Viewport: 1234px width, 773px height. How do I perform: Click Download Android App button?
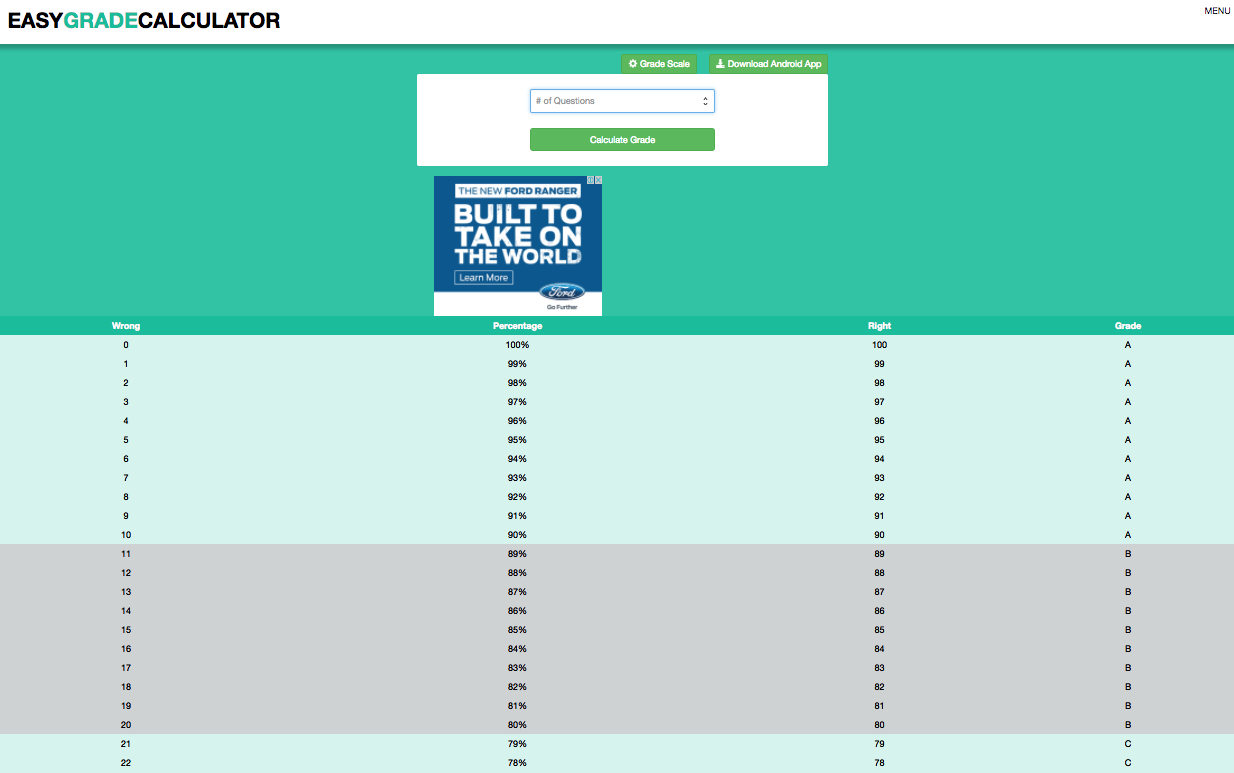[x=768, y=64]
